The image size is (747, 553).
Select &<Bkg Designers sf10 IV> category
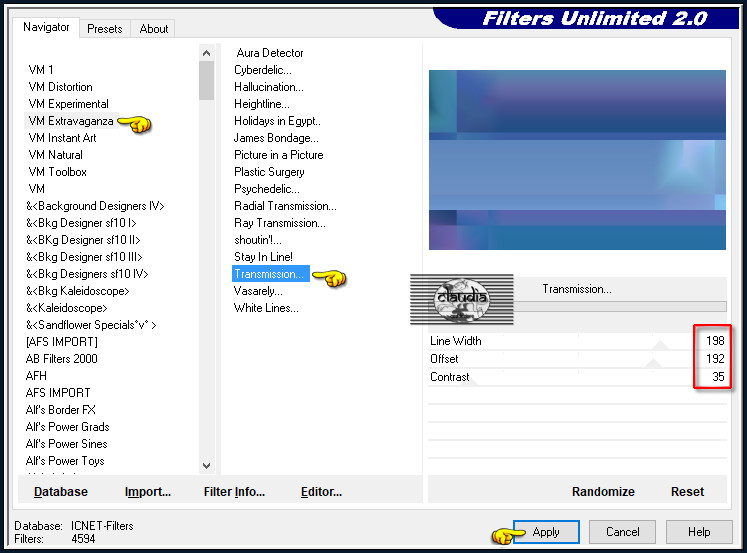point(87,274)
